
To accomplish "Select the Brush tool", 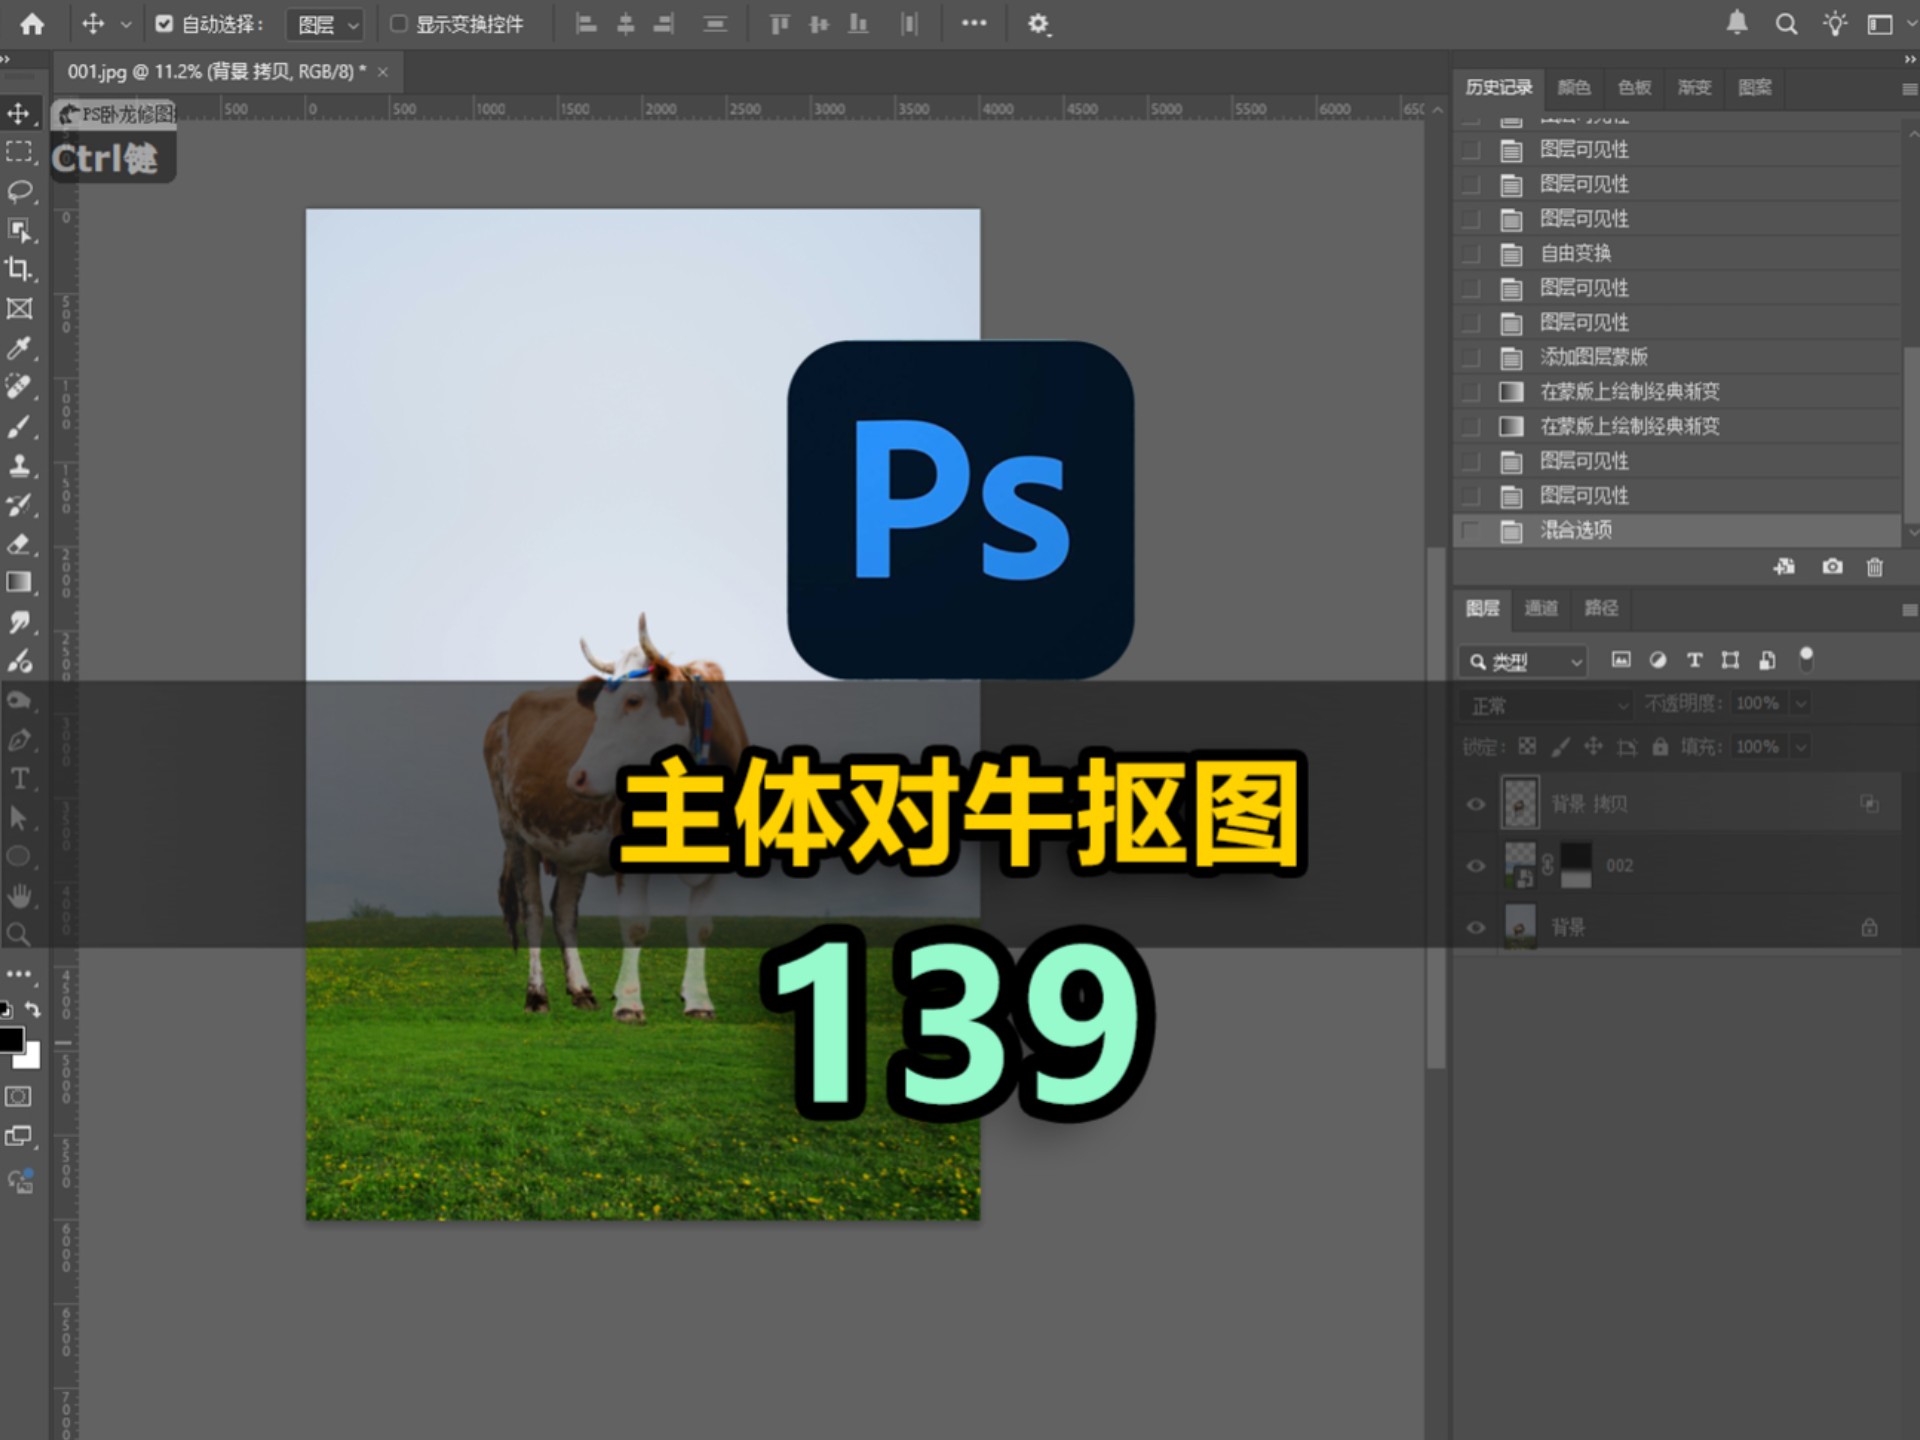I will [x=19, y=427].
